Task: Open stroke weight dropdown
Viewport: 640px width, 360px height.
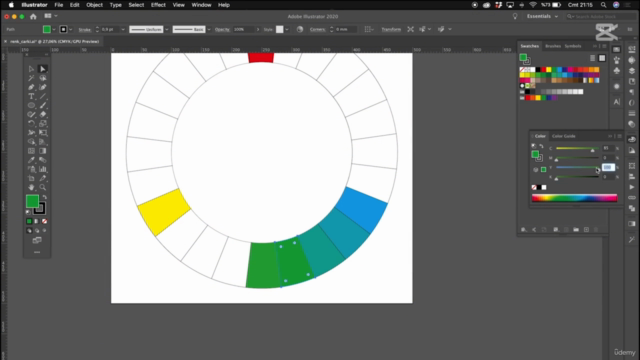Action: coord(123,29)
